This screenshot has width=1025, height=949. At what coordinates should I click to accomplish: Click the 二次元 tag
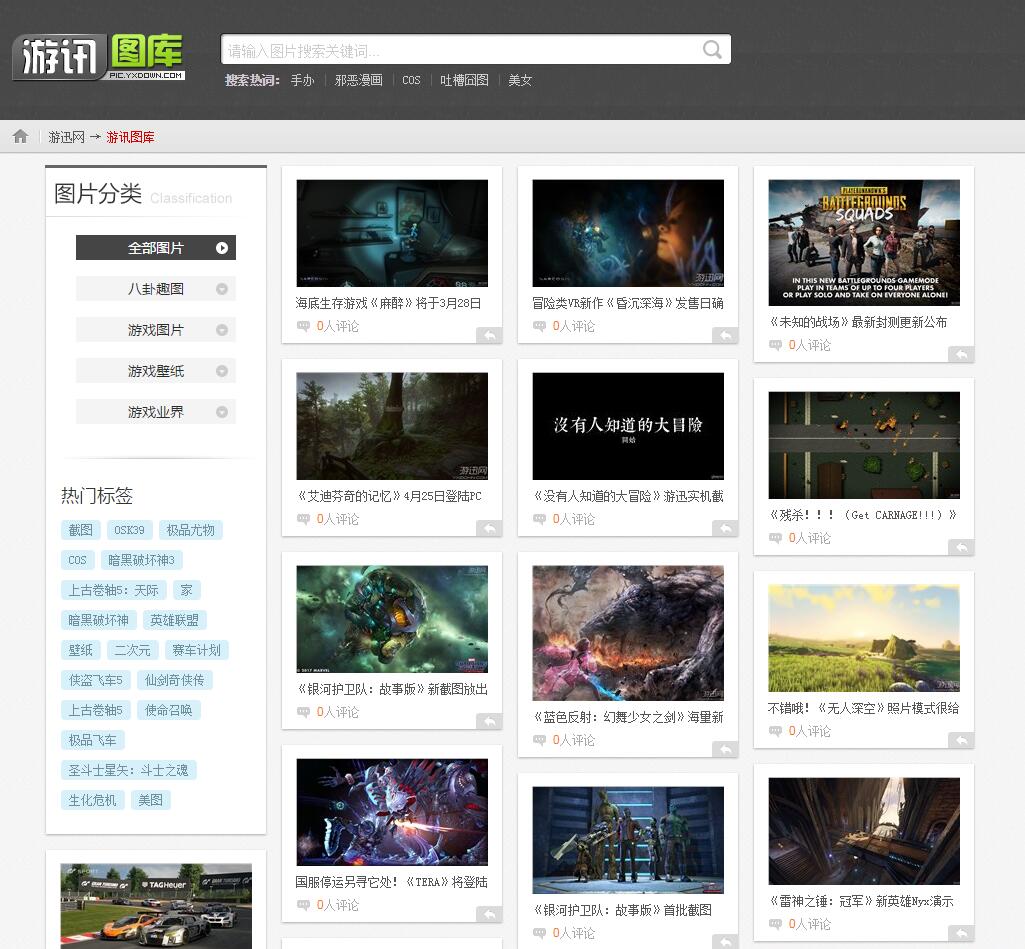click(x=132, y=650)
